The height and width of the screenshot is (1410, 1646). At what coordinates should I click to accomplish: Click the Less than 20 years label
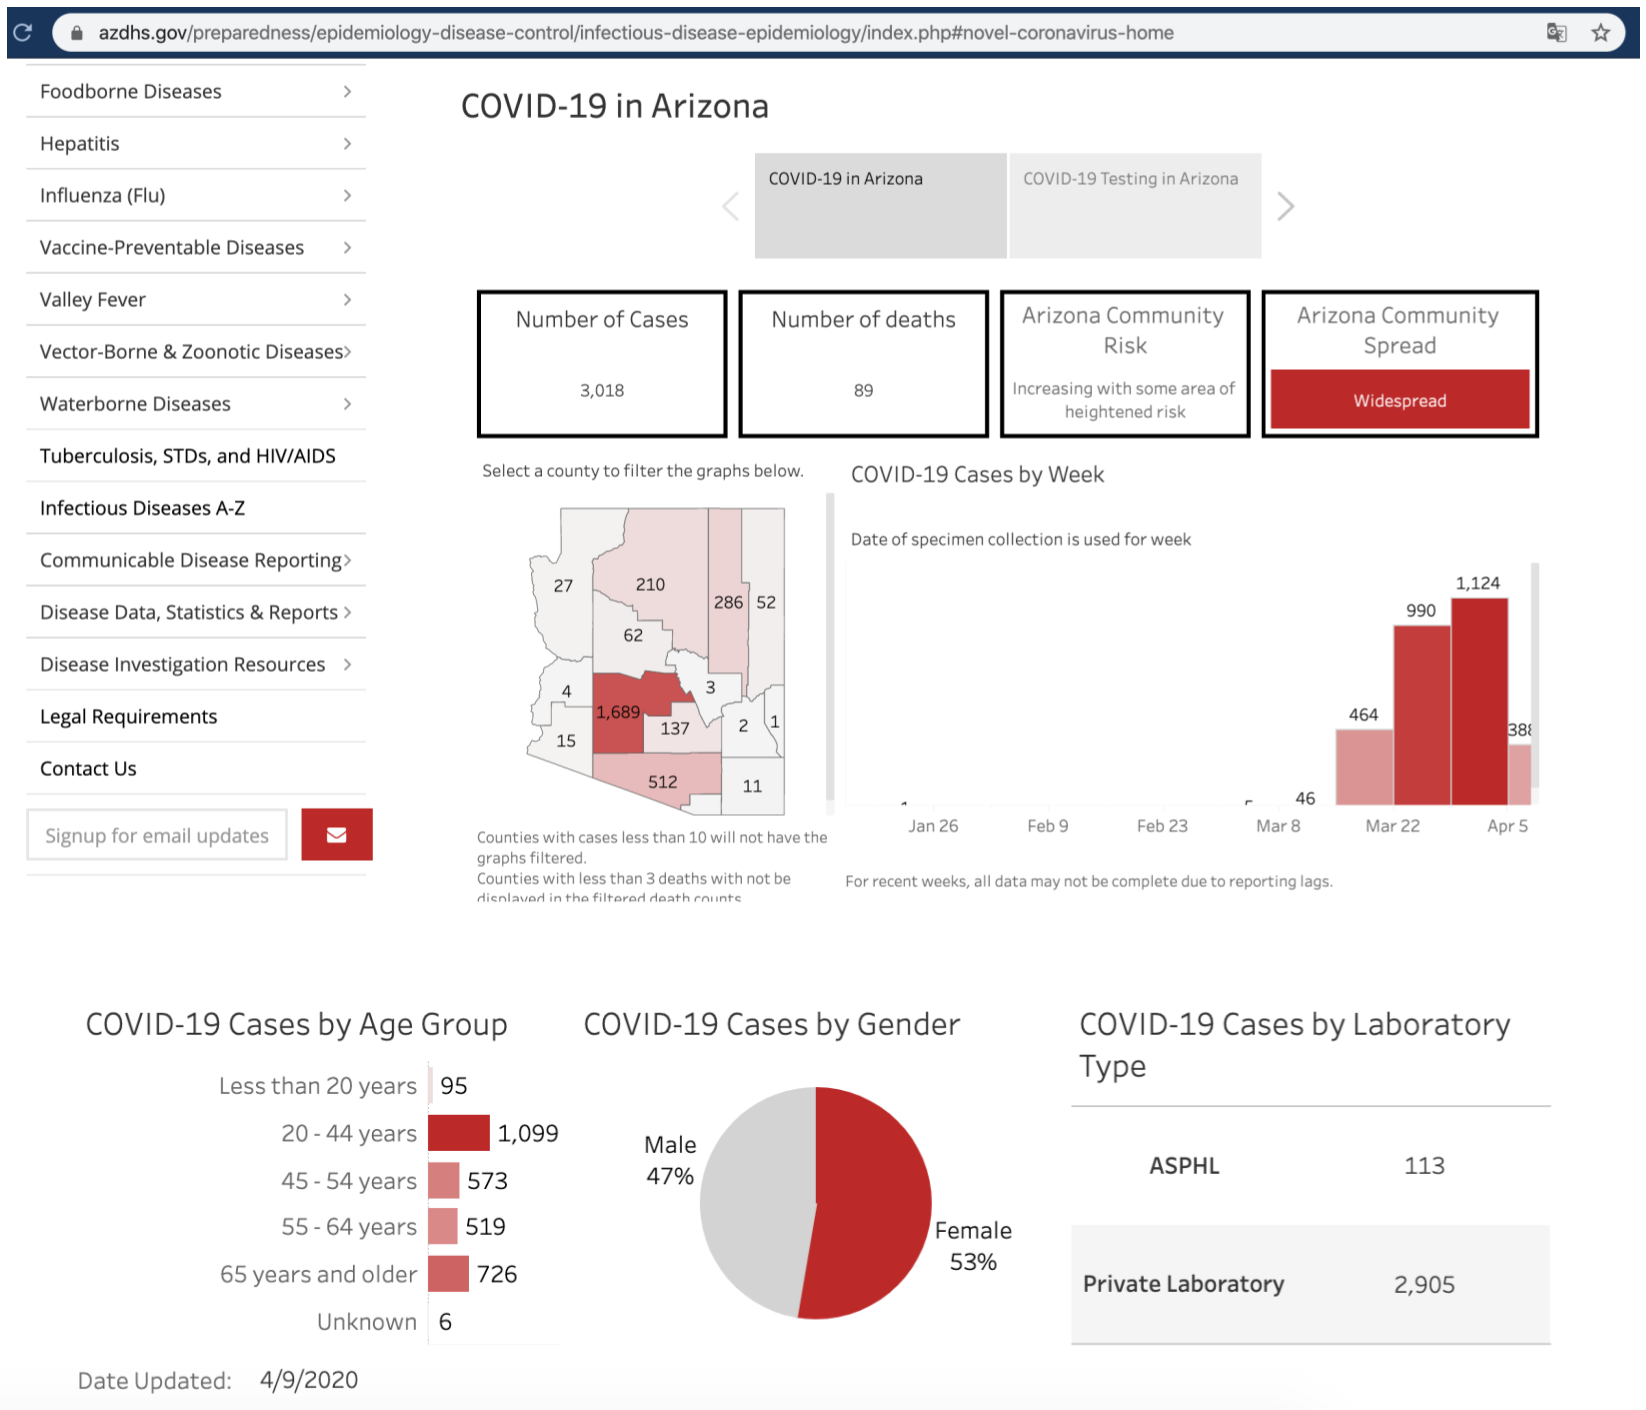pyautogui.click(x=318, y=1086)
